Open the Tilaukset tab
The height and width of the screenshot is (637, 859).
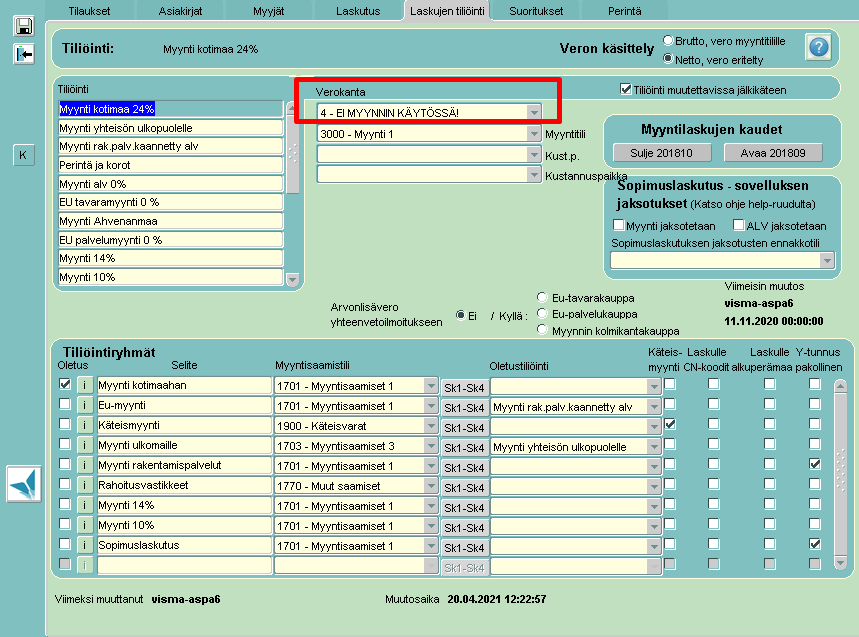click(x=89, y=11)
